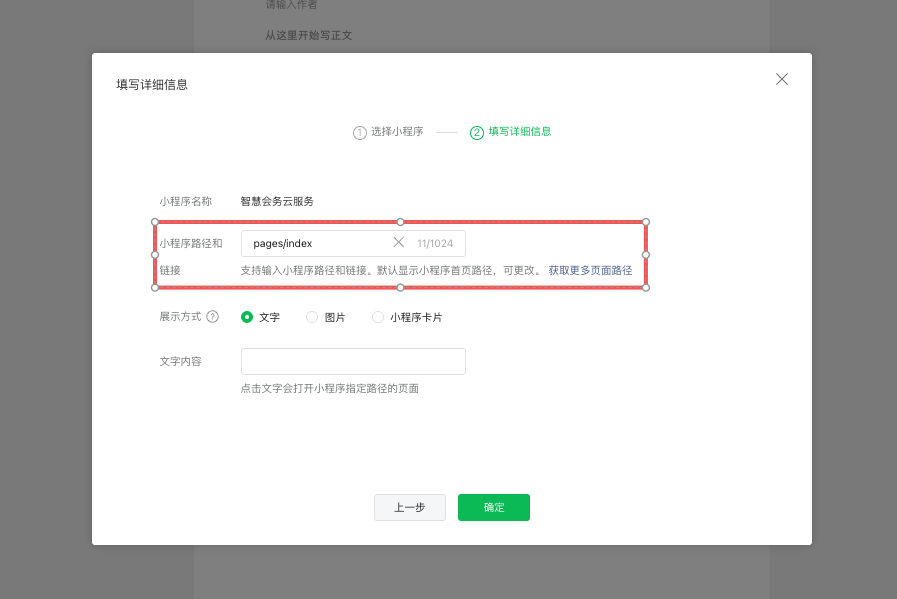Click the top-center handle of the red selection box

(x=400, y=221)
